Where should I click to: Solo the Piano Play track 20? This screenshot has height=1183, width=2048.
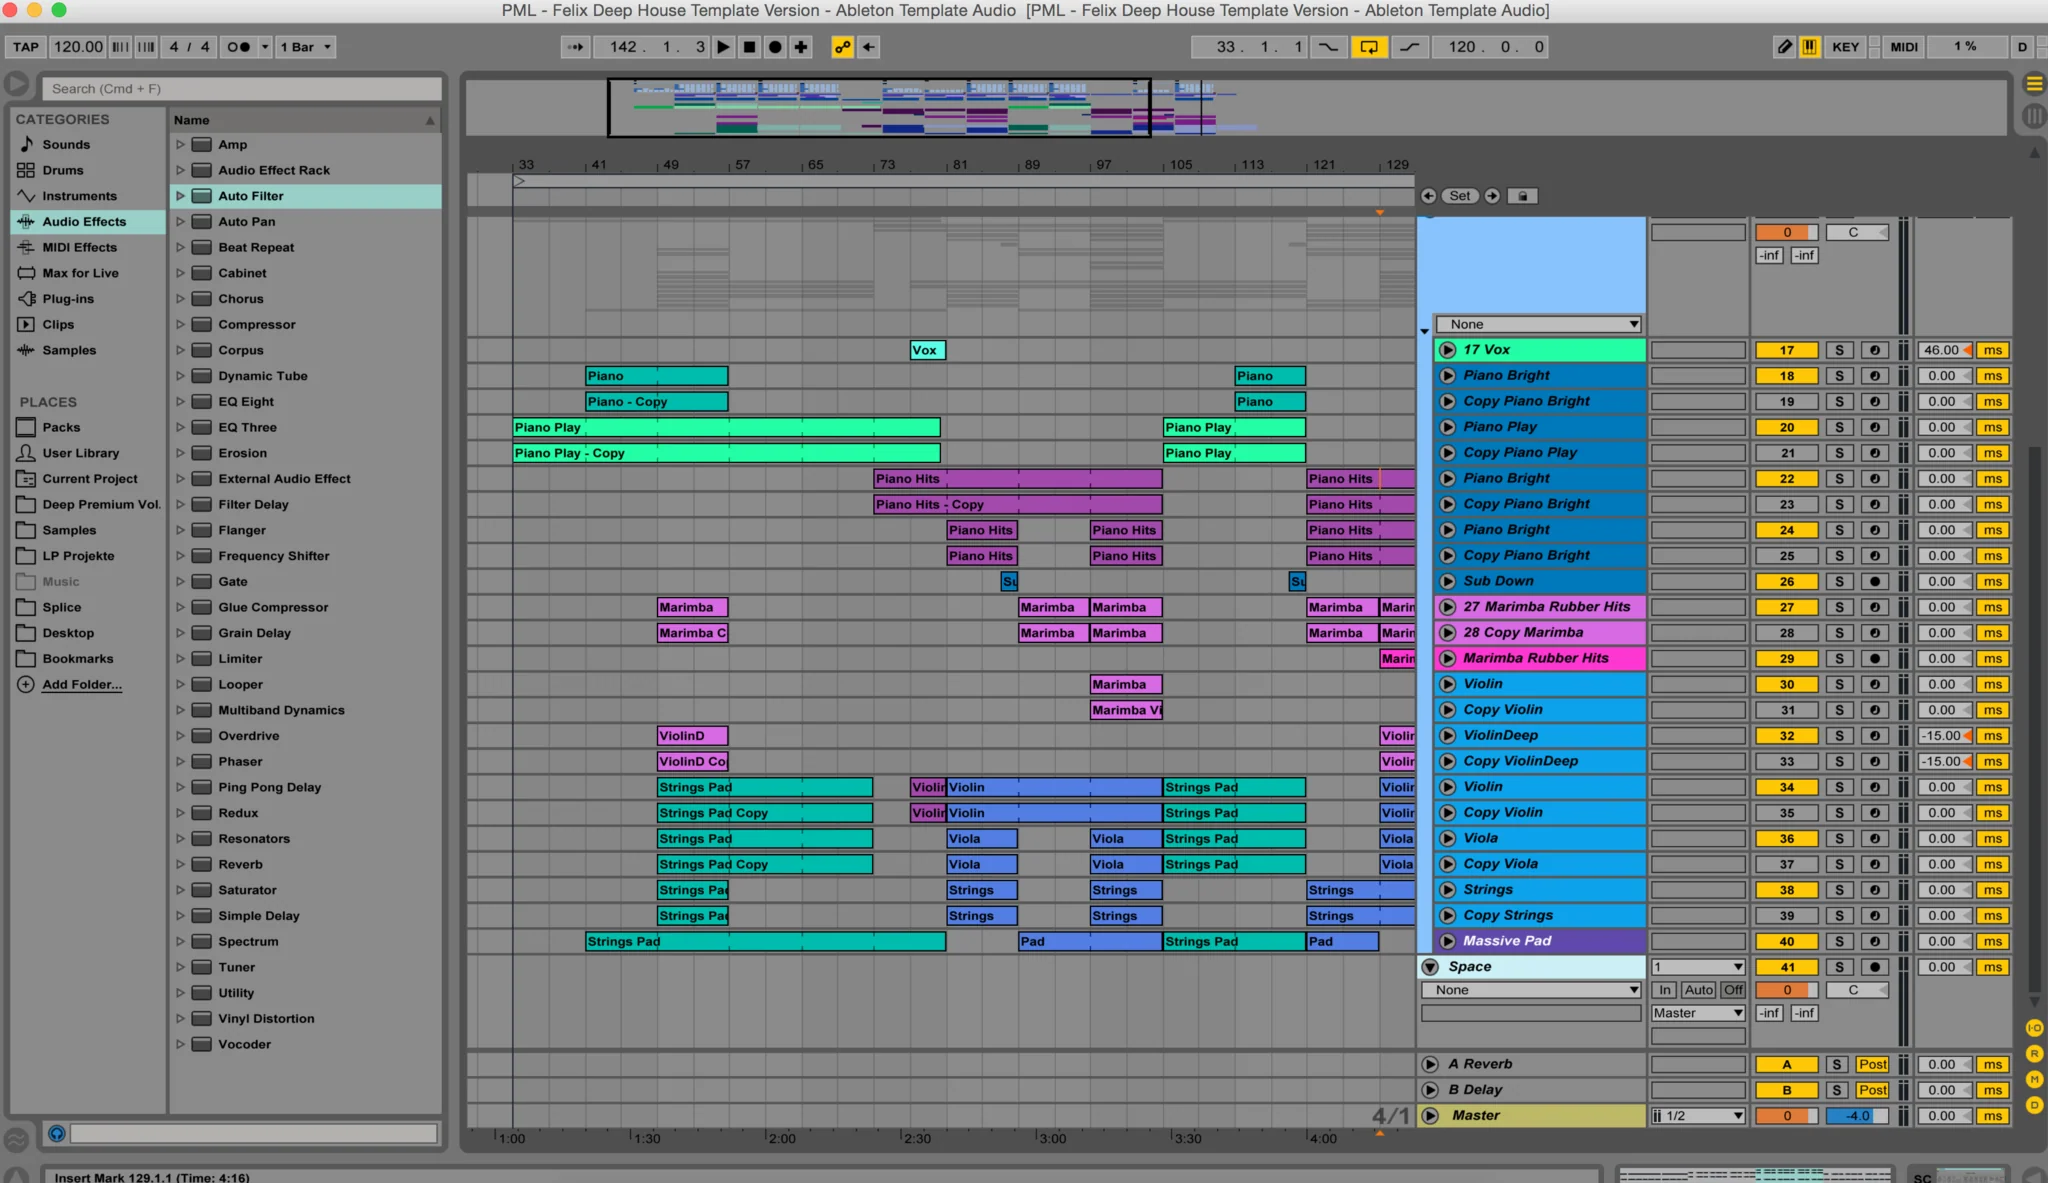[x=1838, y=427]
